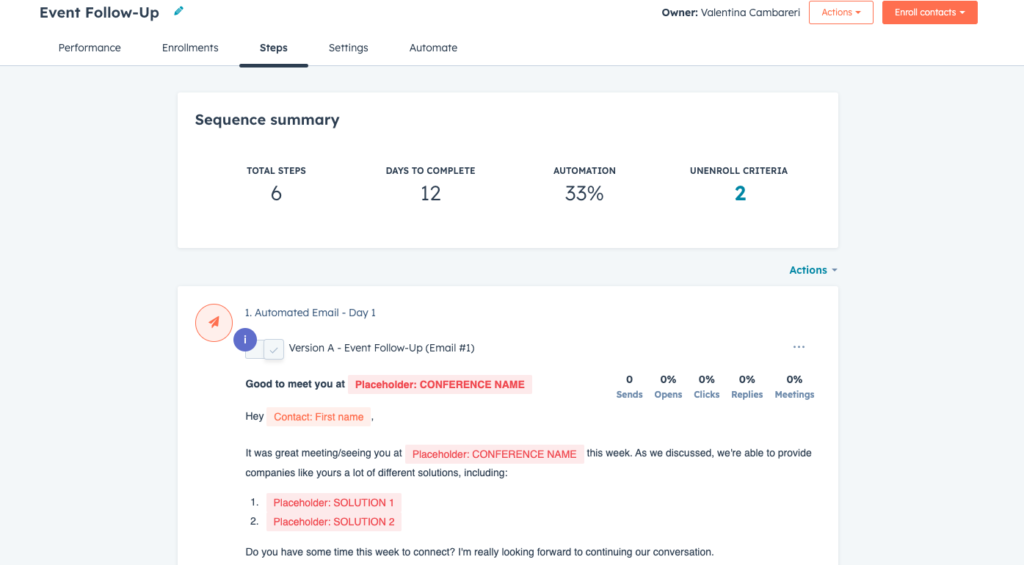Select the Steps tab

click(x=273, y=48)
